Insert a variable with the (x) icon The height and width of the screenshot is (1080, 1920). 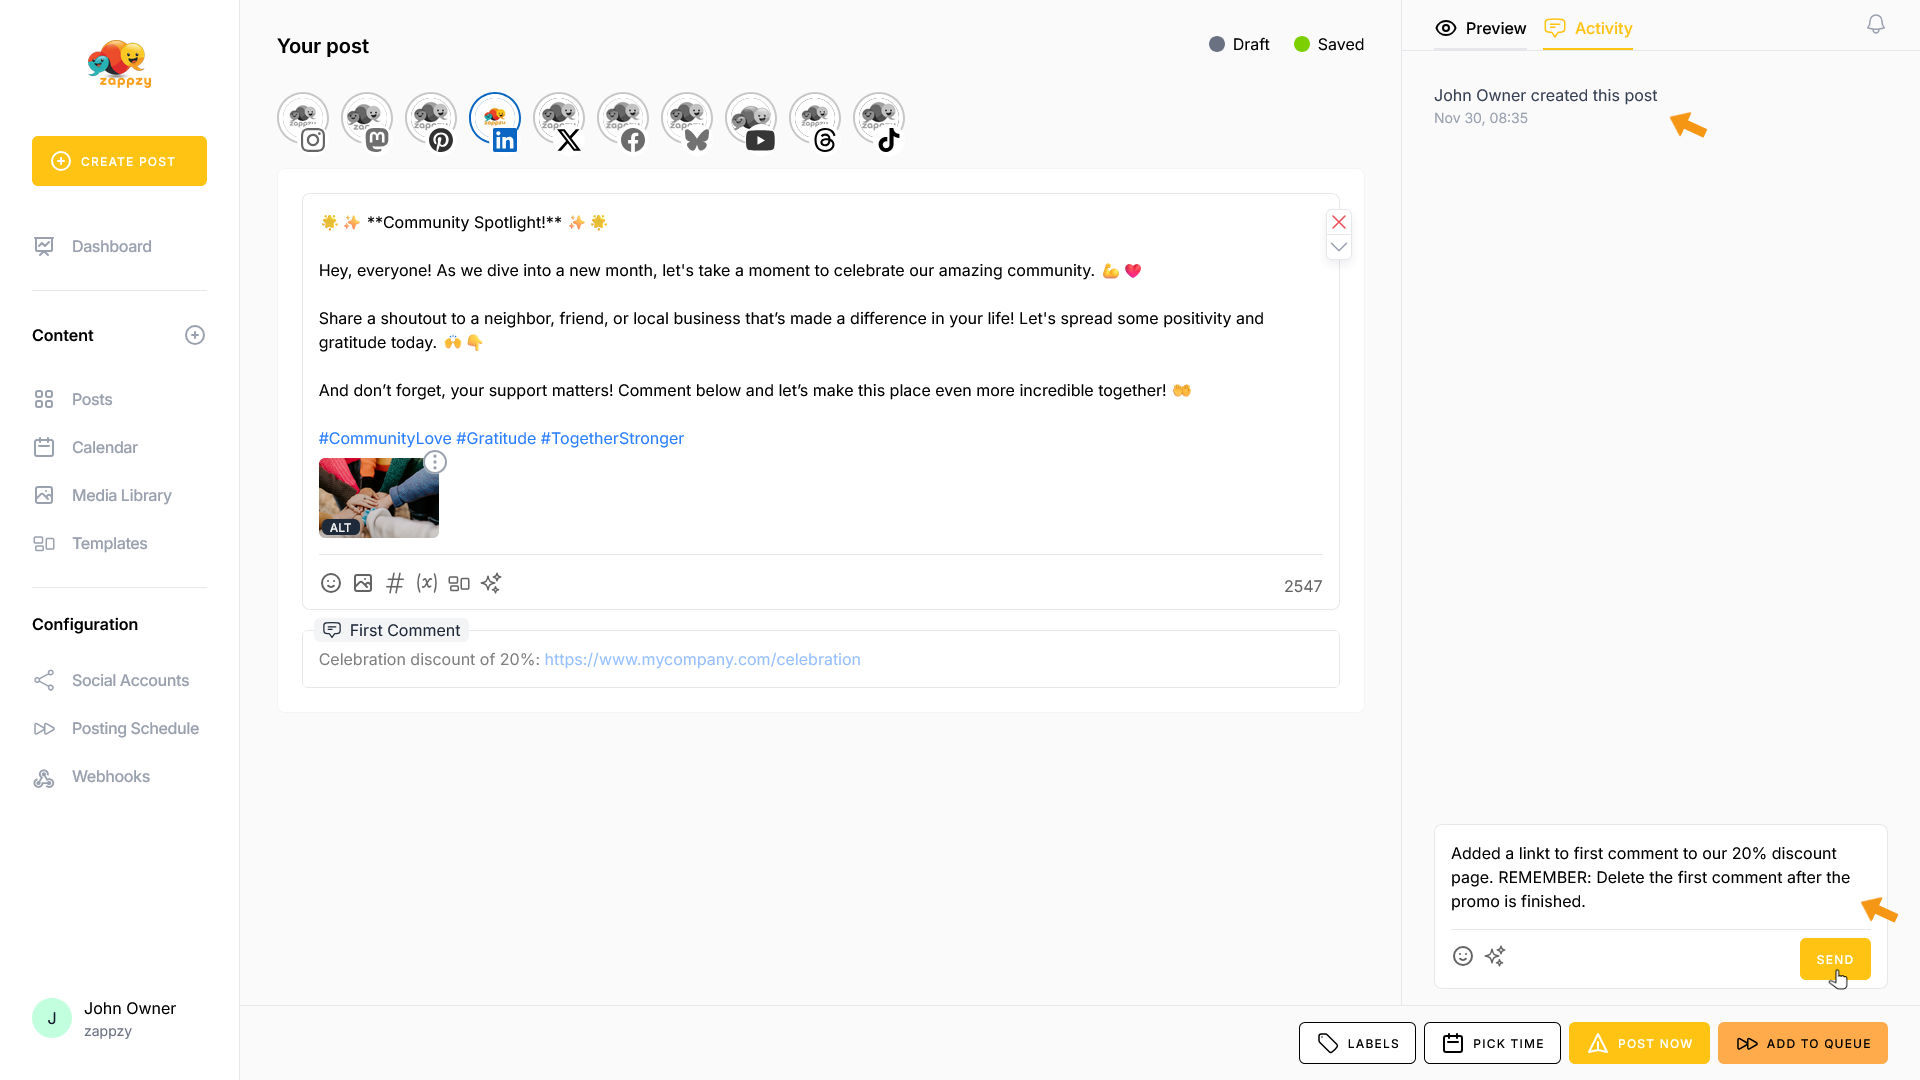(x=427, y=583)
